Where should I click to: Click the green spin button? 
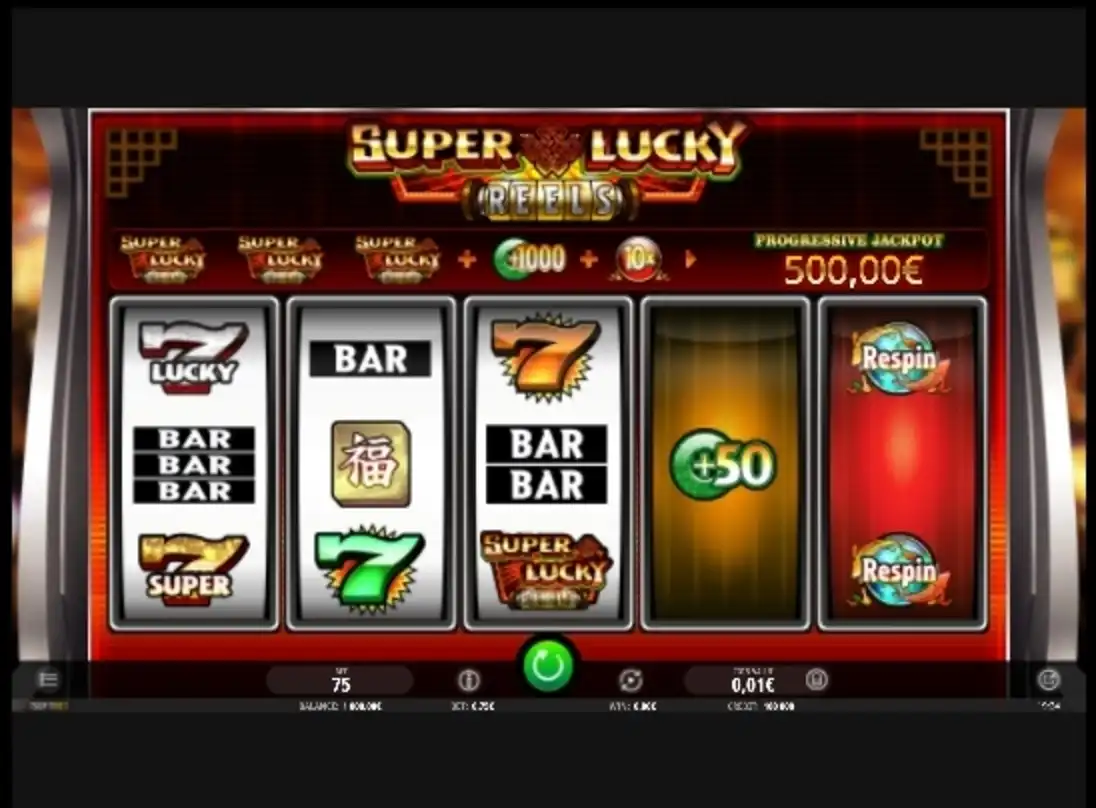[548, 665]
